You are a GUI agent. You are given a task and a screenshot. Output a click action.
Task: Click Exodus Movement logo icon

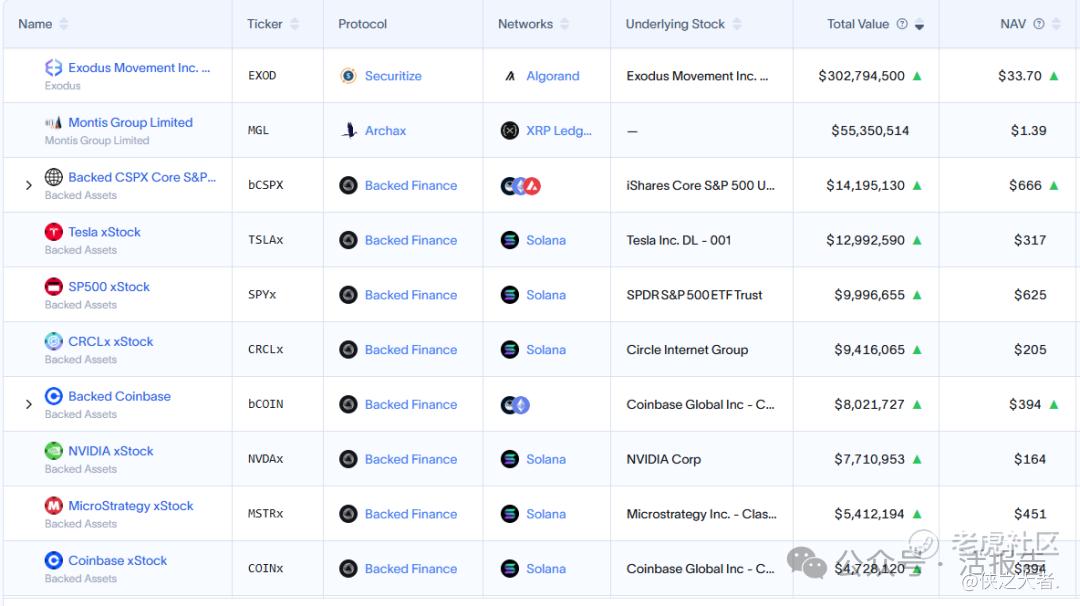pyautogui.click(x=54, y=67)
